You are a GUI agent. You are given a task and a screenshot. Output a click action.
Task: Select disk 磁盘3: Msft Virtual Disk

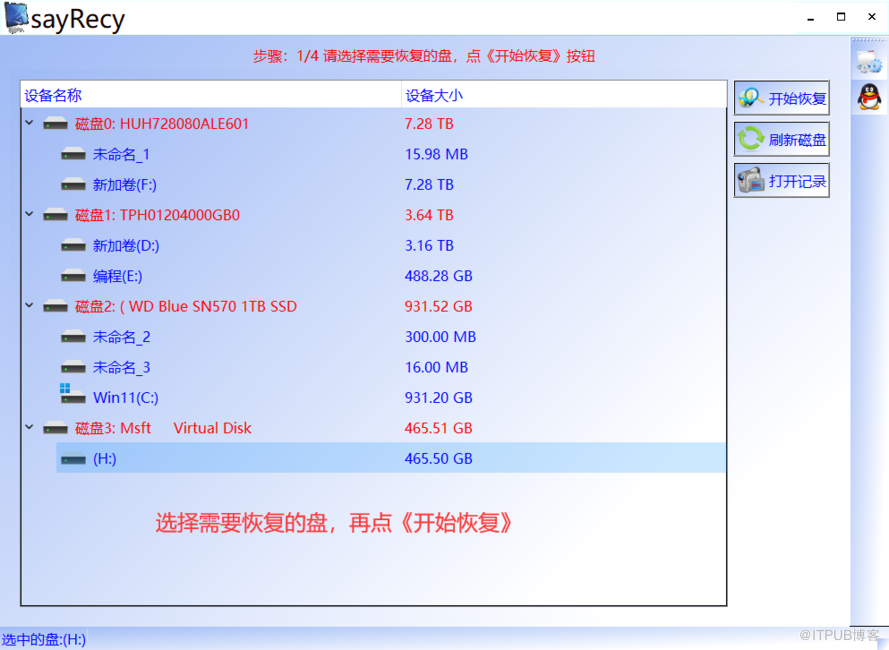163,428
